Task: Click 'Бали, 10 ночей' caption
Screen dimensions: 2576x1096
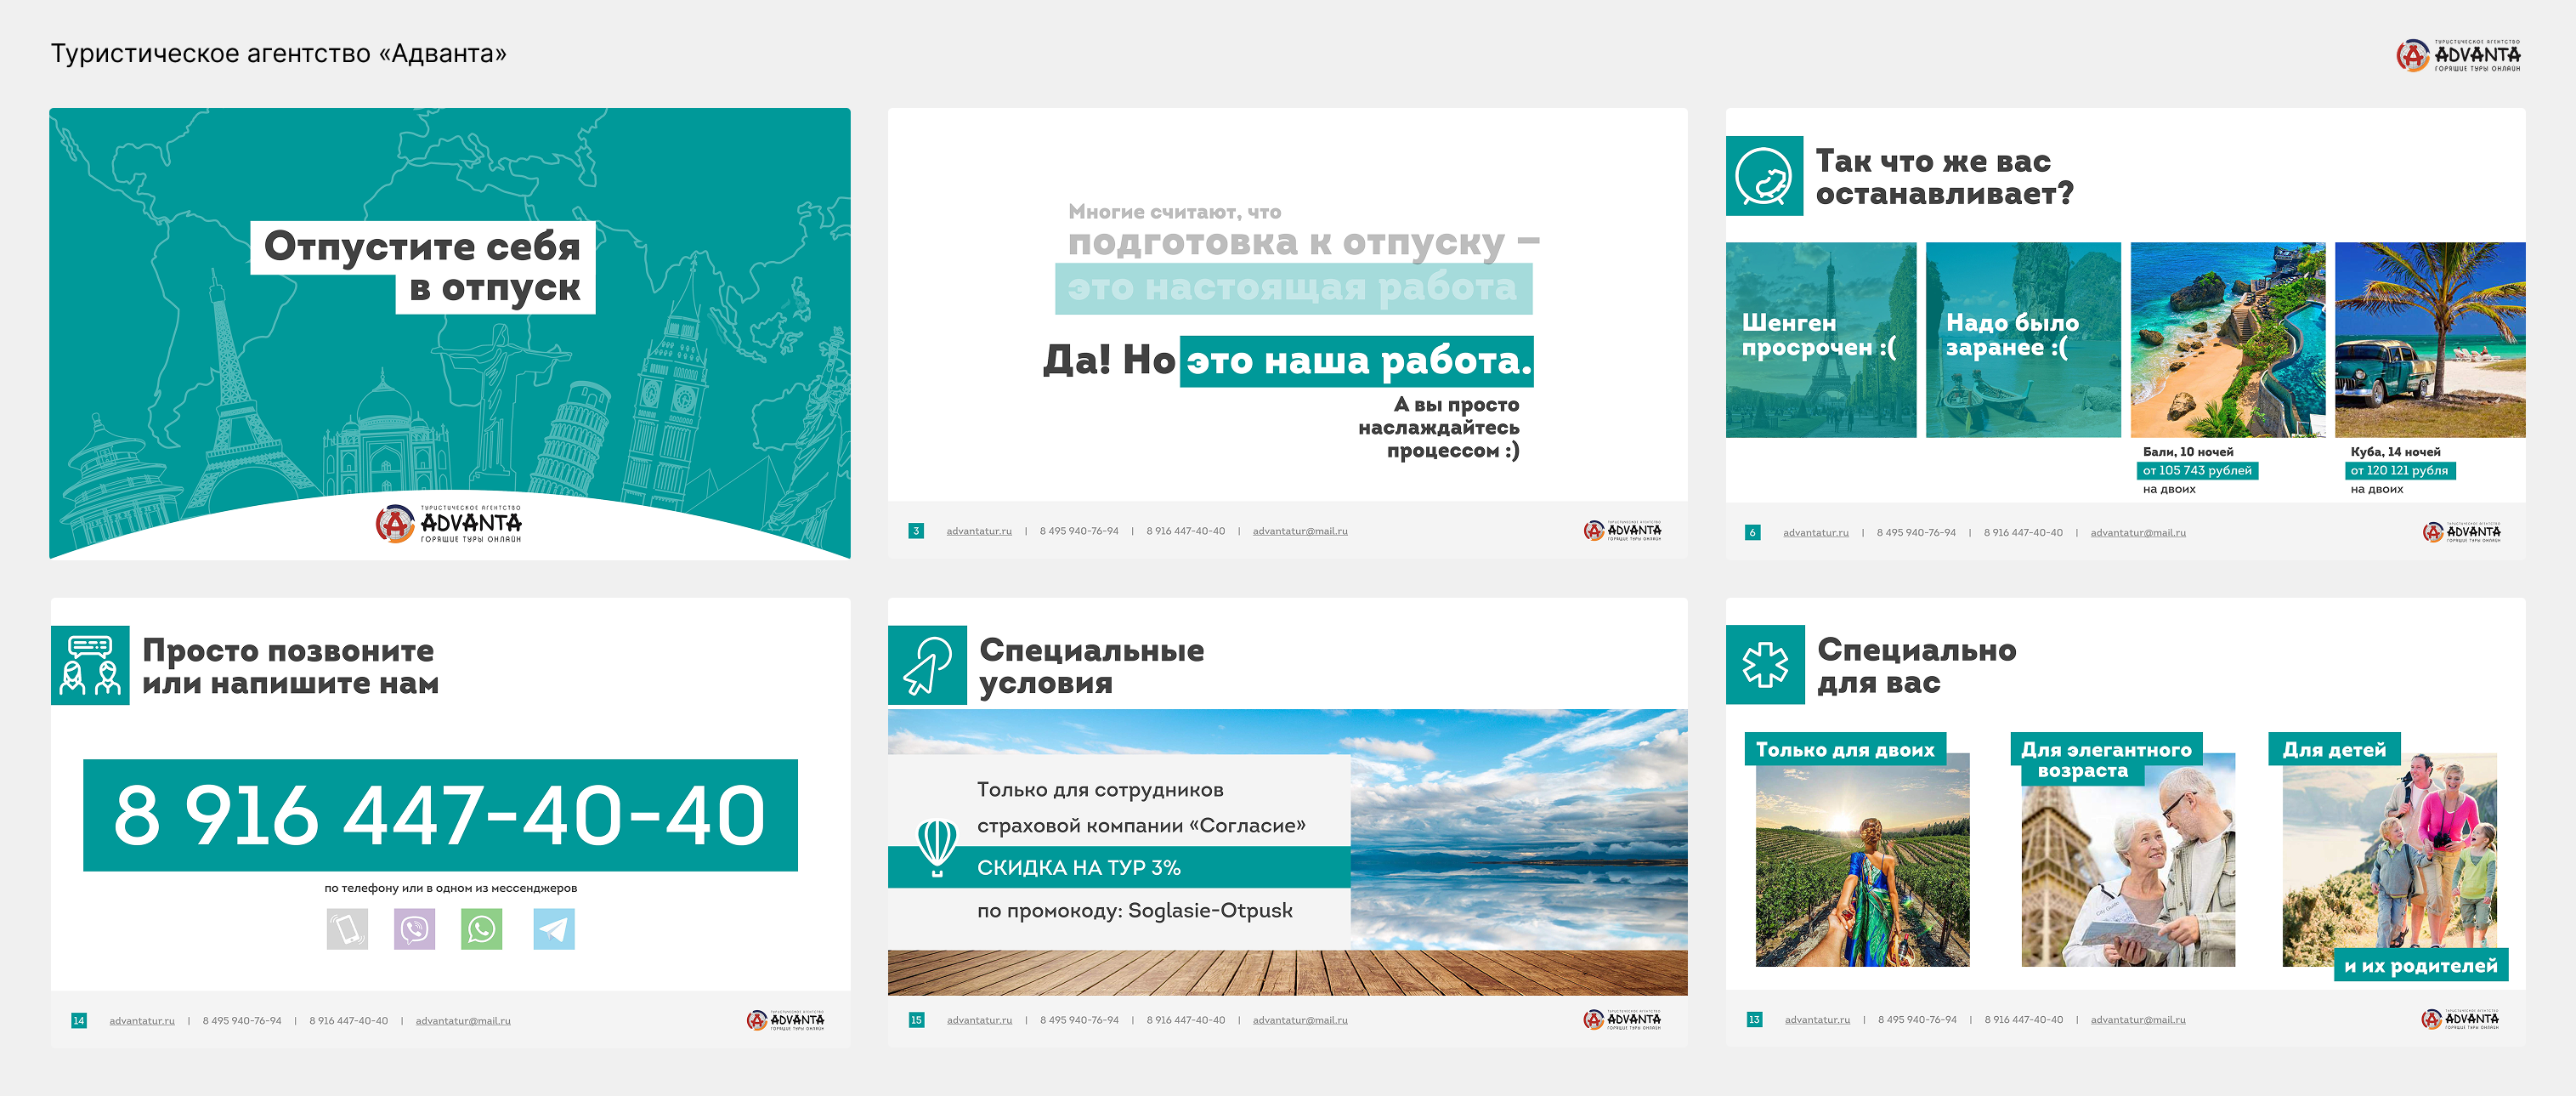Action: coord(2188,452)
